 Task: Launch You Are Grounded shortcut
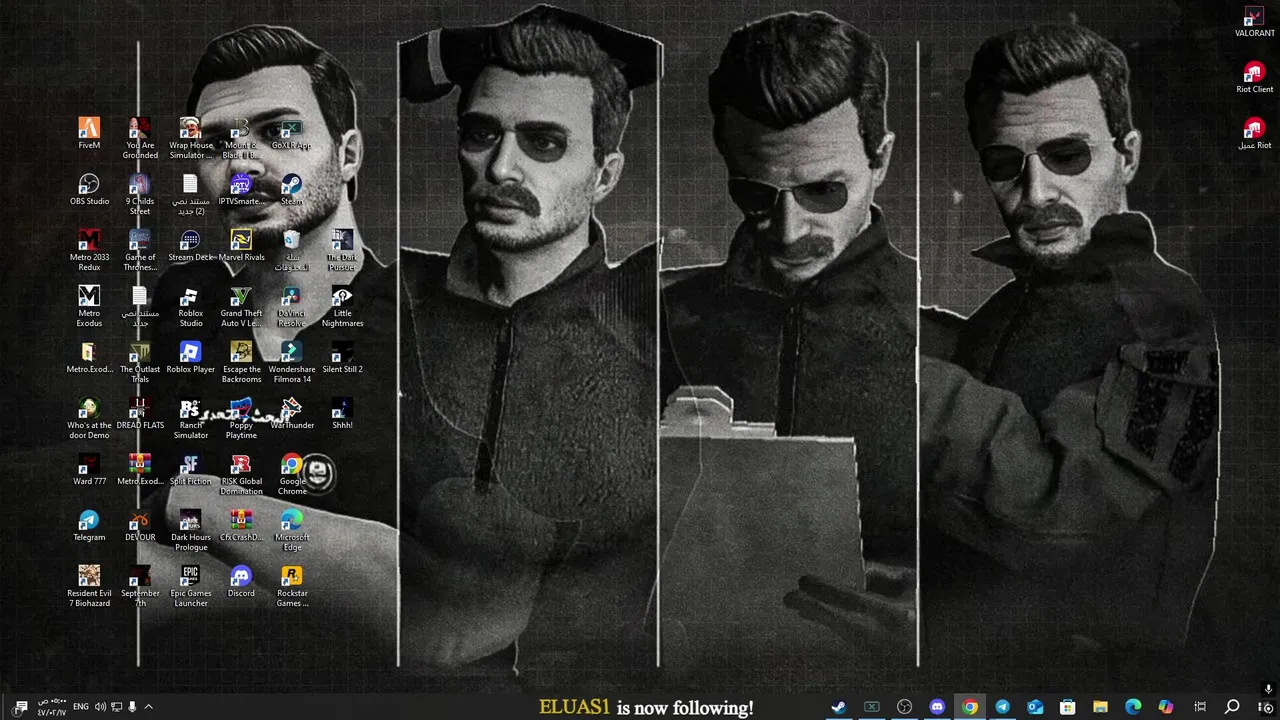[140, 139]
